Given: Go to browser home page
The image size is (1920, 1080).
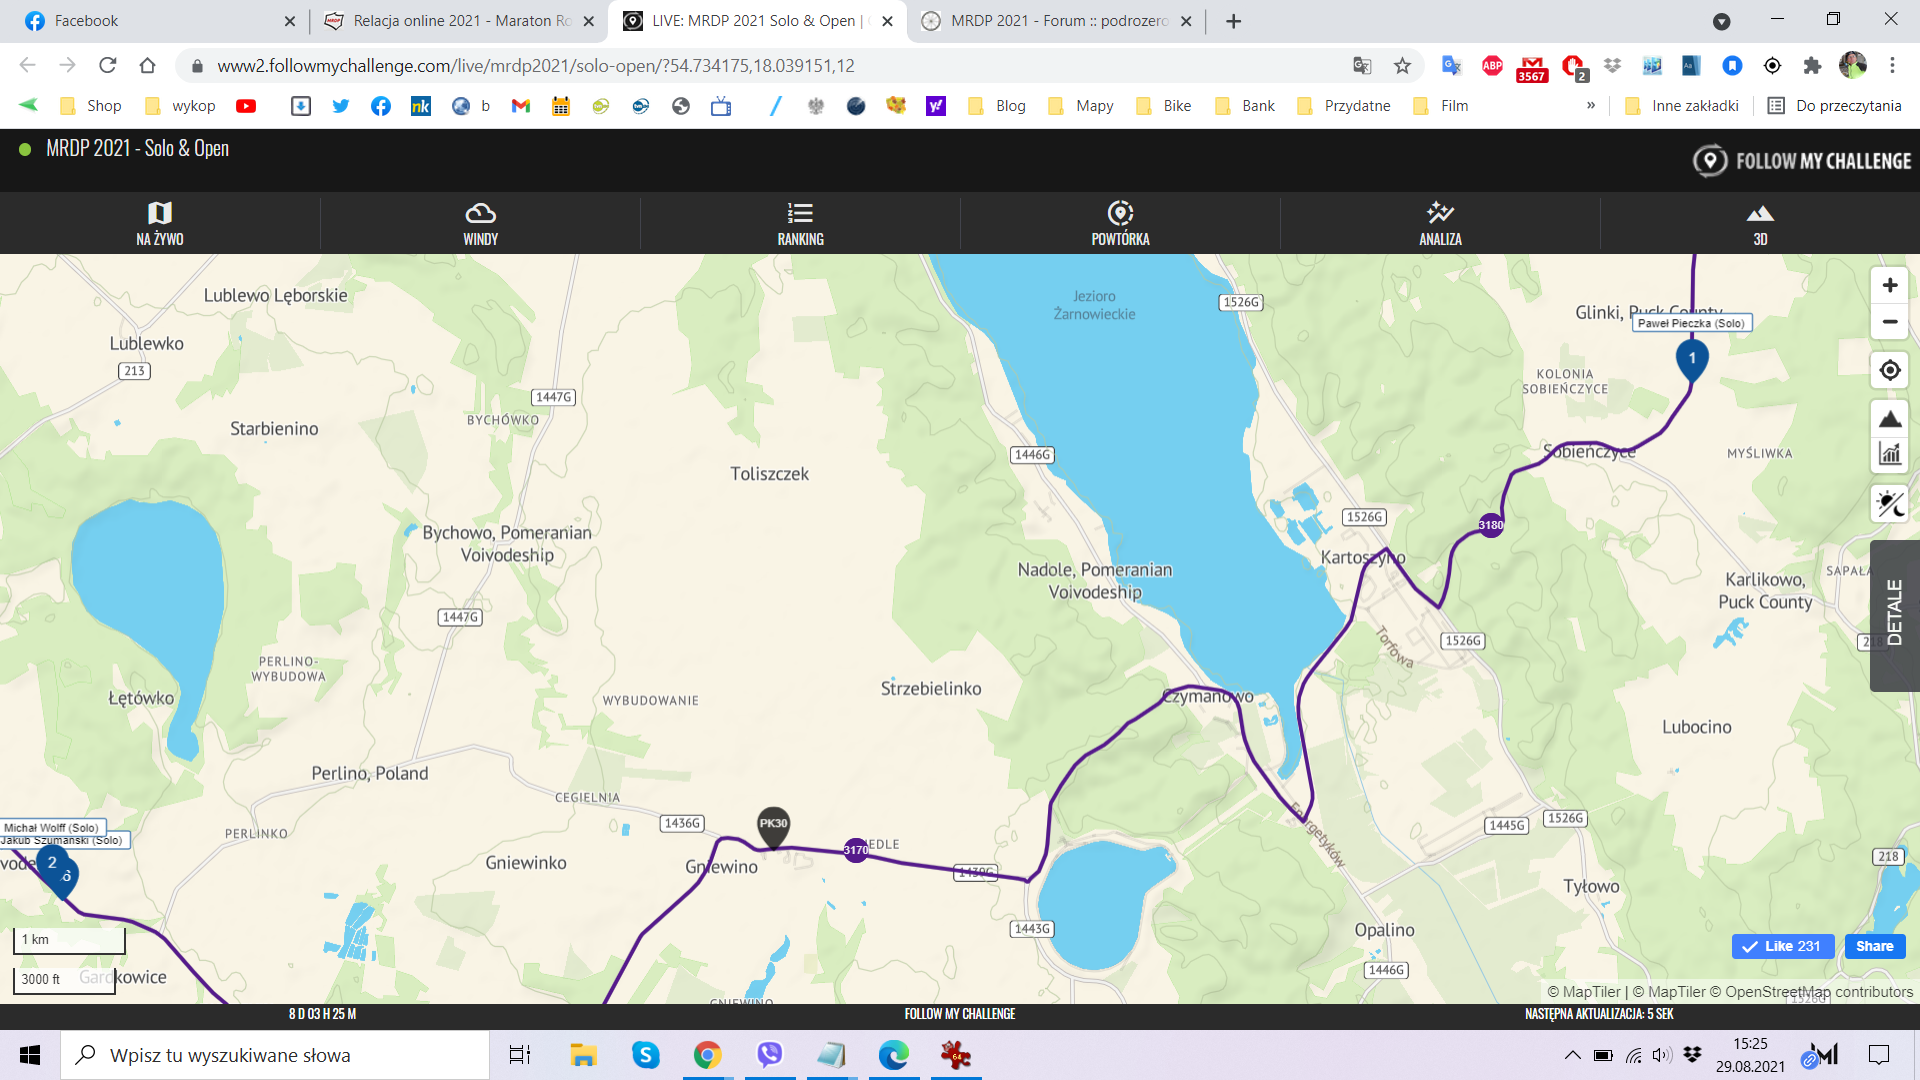Looking at the screenshot, I should pyautogui.click(x=148, y=66).
